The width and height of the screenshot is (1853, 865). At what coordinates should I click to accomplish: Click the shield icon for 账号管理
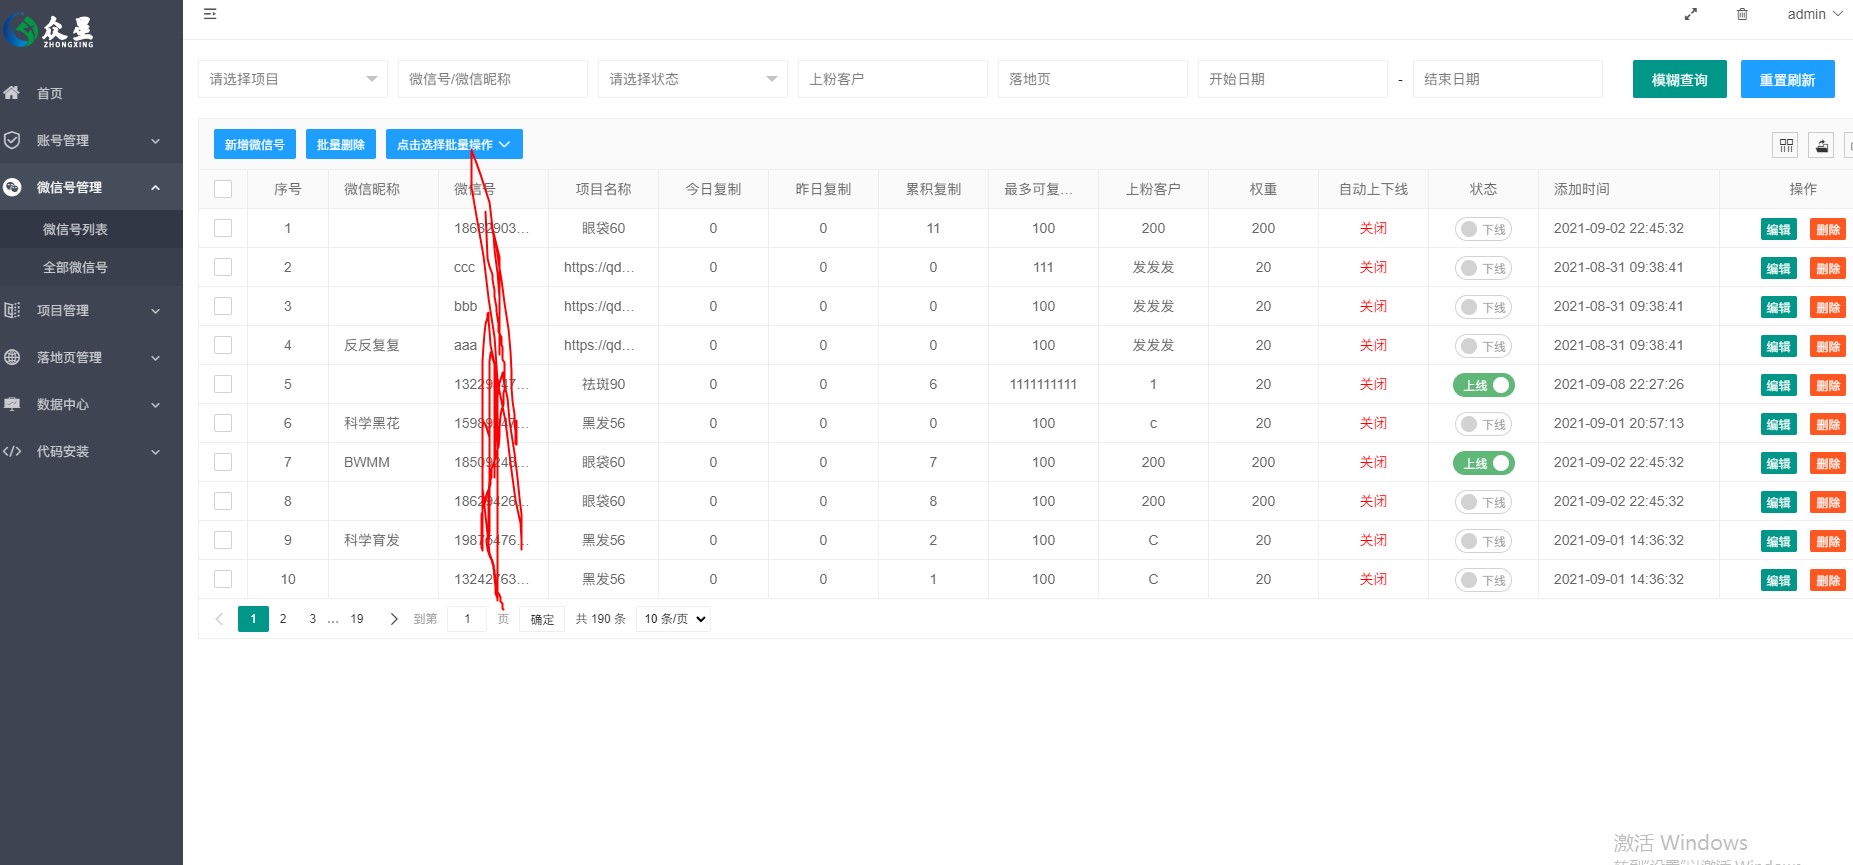click(12, 140)
